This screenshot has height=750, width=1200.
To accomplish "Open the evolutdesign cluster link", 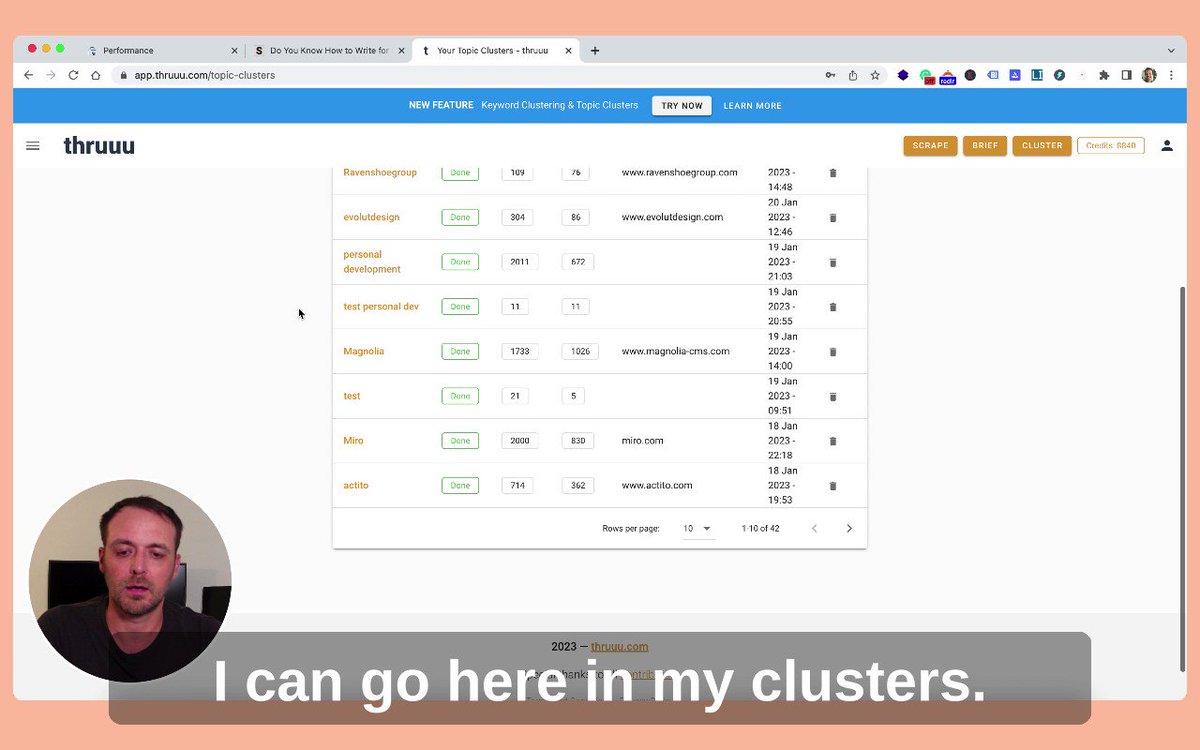I will 371,217.
